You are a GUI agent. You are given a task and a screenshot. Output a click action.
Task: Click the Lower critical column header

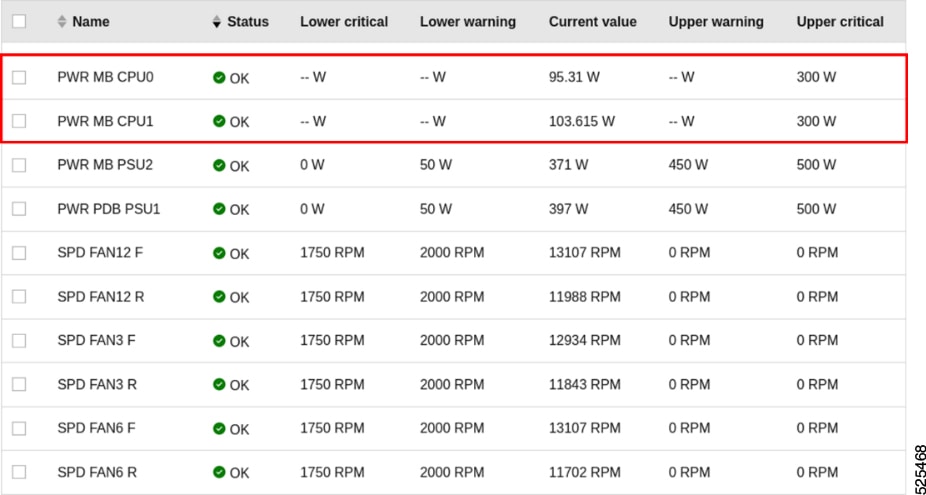[344, 22]
